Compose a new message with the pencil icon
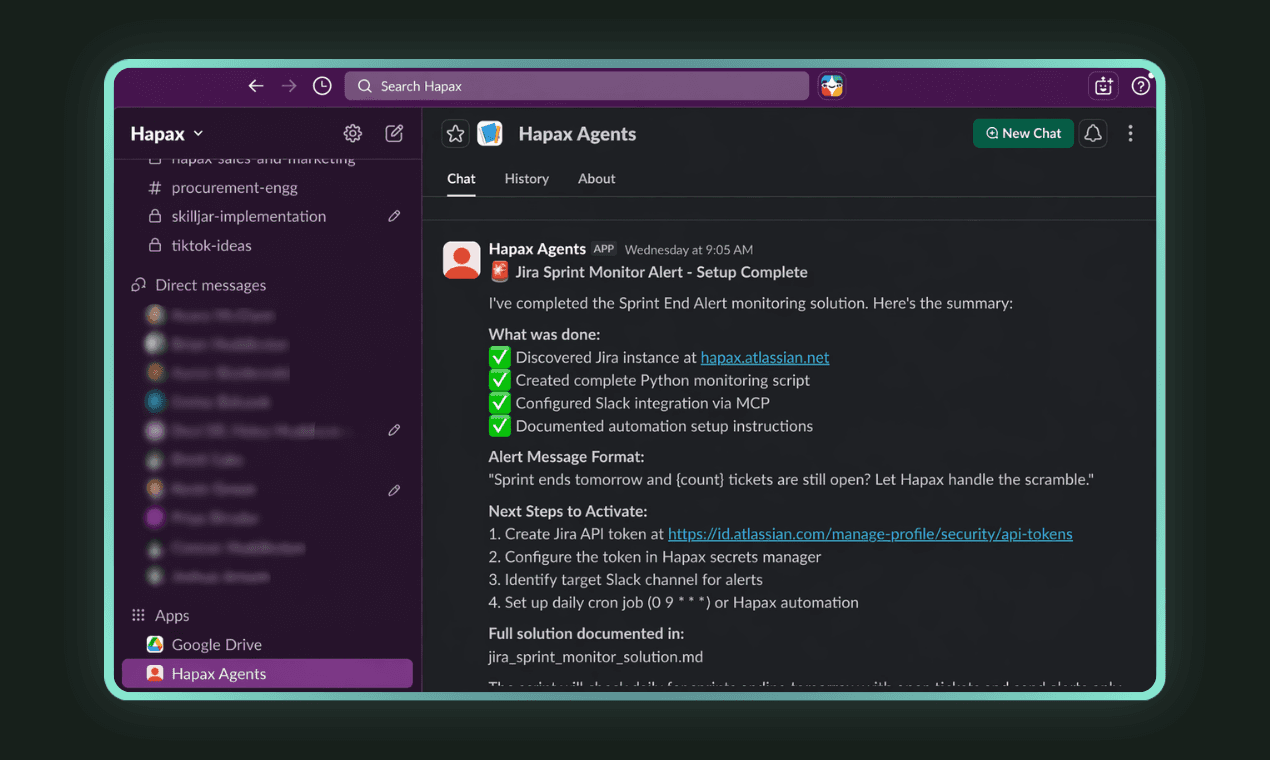This screenshot has height=760, width=1270. click(x=394, y=133)
